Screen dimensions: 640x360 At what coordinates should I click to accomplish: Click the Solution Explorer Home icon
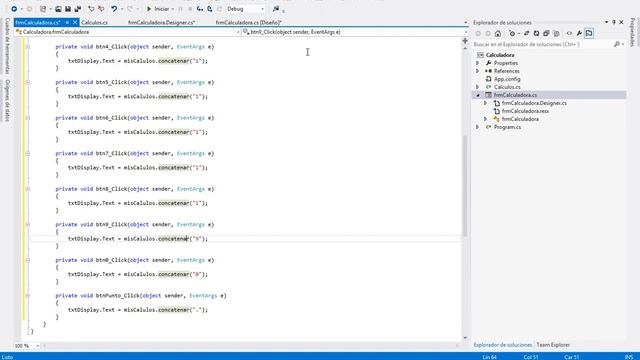coord(498,33)
